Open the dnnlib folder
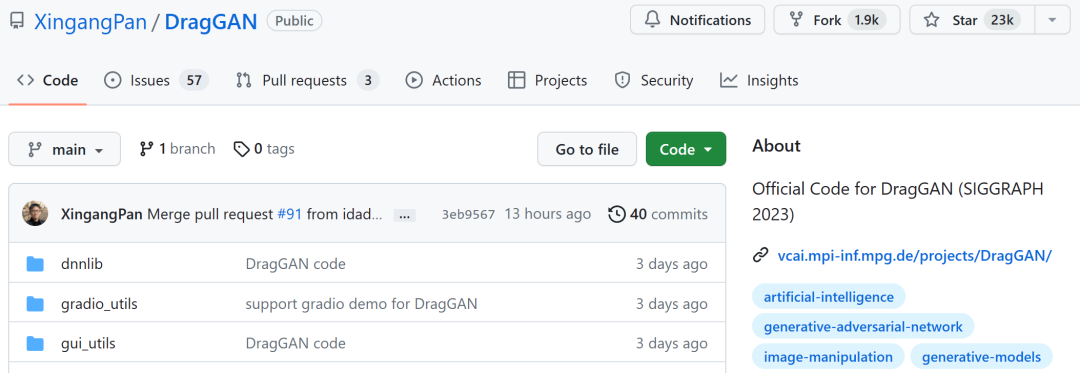The image size is (1080, 373). pyautogui.click(x=82, y=264)
